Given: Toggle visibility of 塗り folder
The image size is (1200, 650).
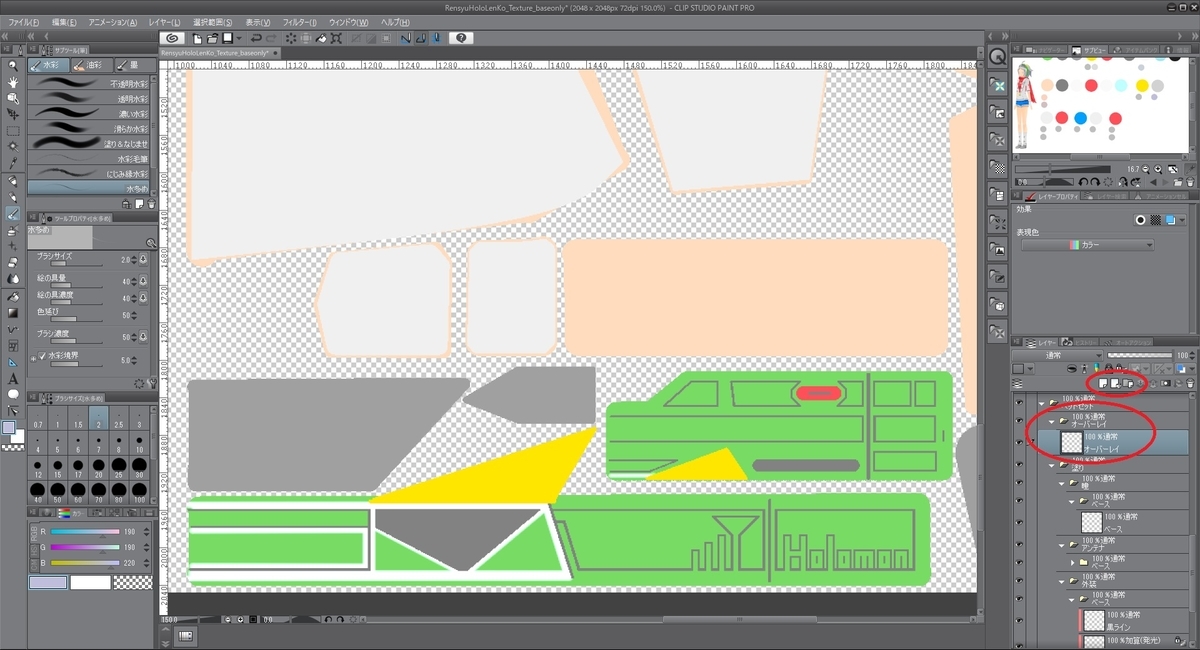Looking at the screenshot, I should point(1019,464).
